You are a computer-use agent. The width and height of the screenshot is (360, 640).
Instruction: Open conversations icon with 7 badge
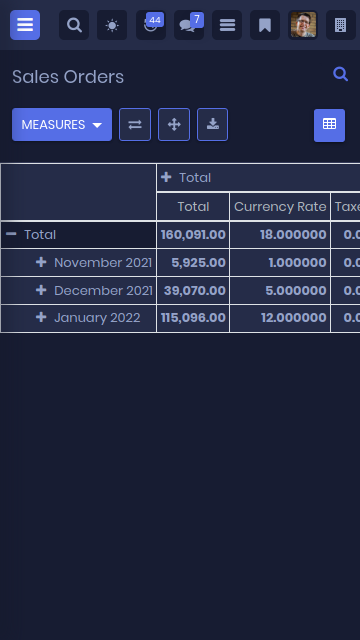tap(189, 25)
